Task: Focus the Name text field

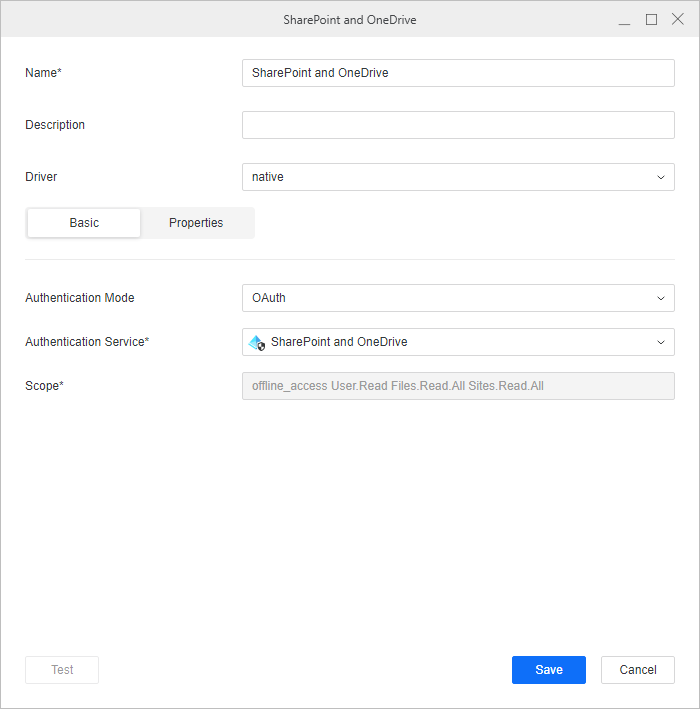Action: (x=458, y=73)
